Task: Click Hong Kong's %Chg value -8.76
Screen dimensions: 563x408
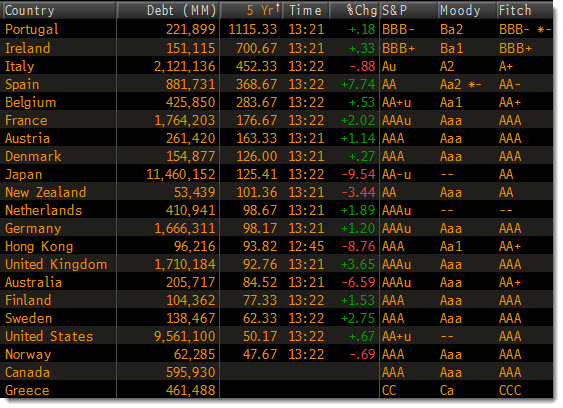Action: pyautogui.click(x=358, y=246)
